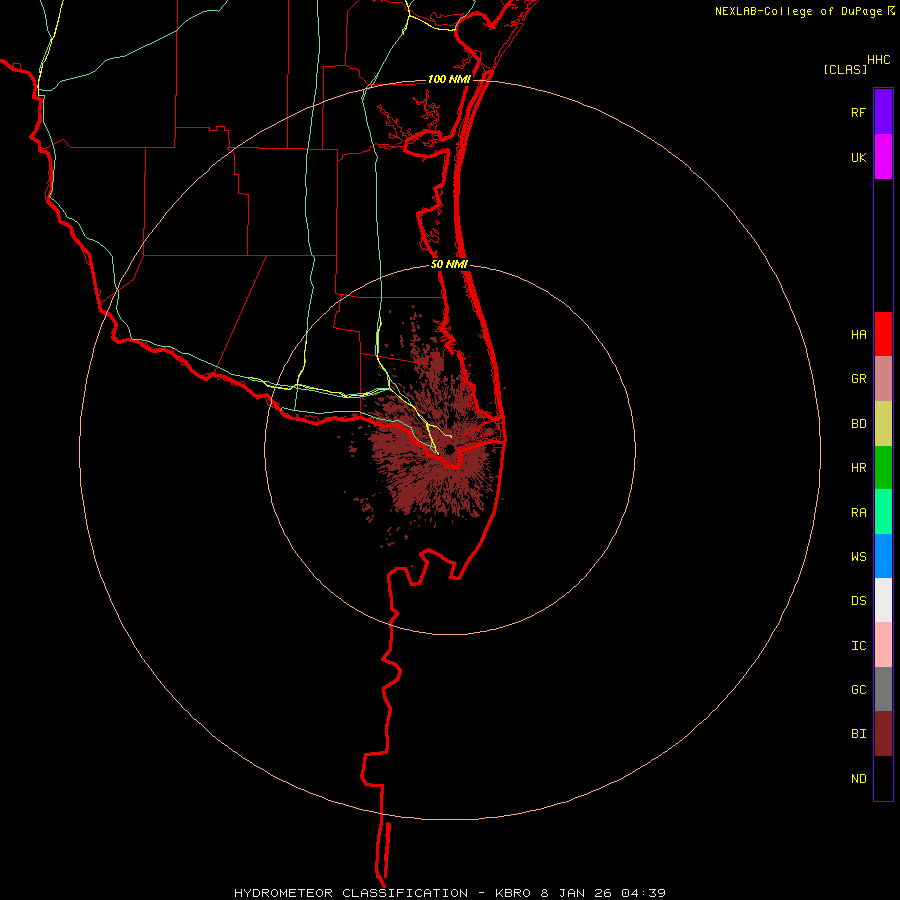Screen dimensions: 900x900
Task: Click the UK legend label
Action: point(858,158)
